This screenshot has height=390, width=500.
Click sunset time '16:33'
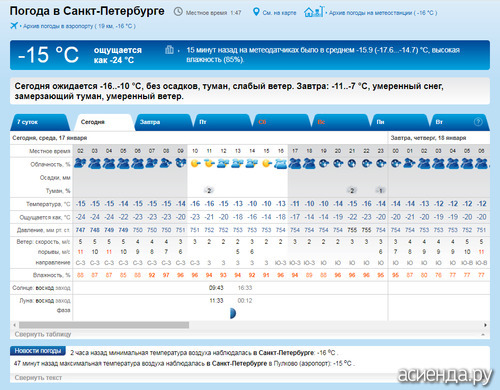pos(245,288)
